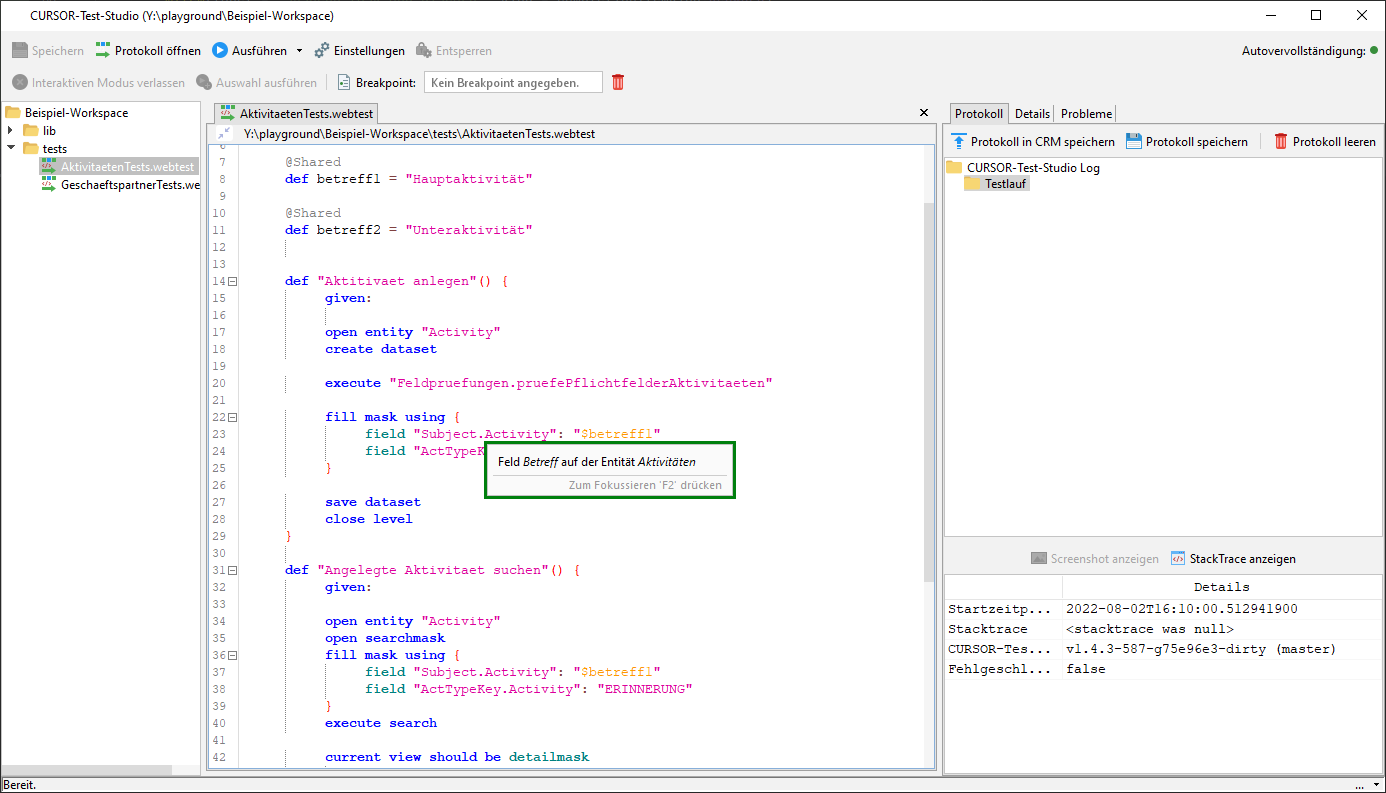The image size is (1386, 793).
Task: Click the Breakpoint input field
Action: click(513, 83)
